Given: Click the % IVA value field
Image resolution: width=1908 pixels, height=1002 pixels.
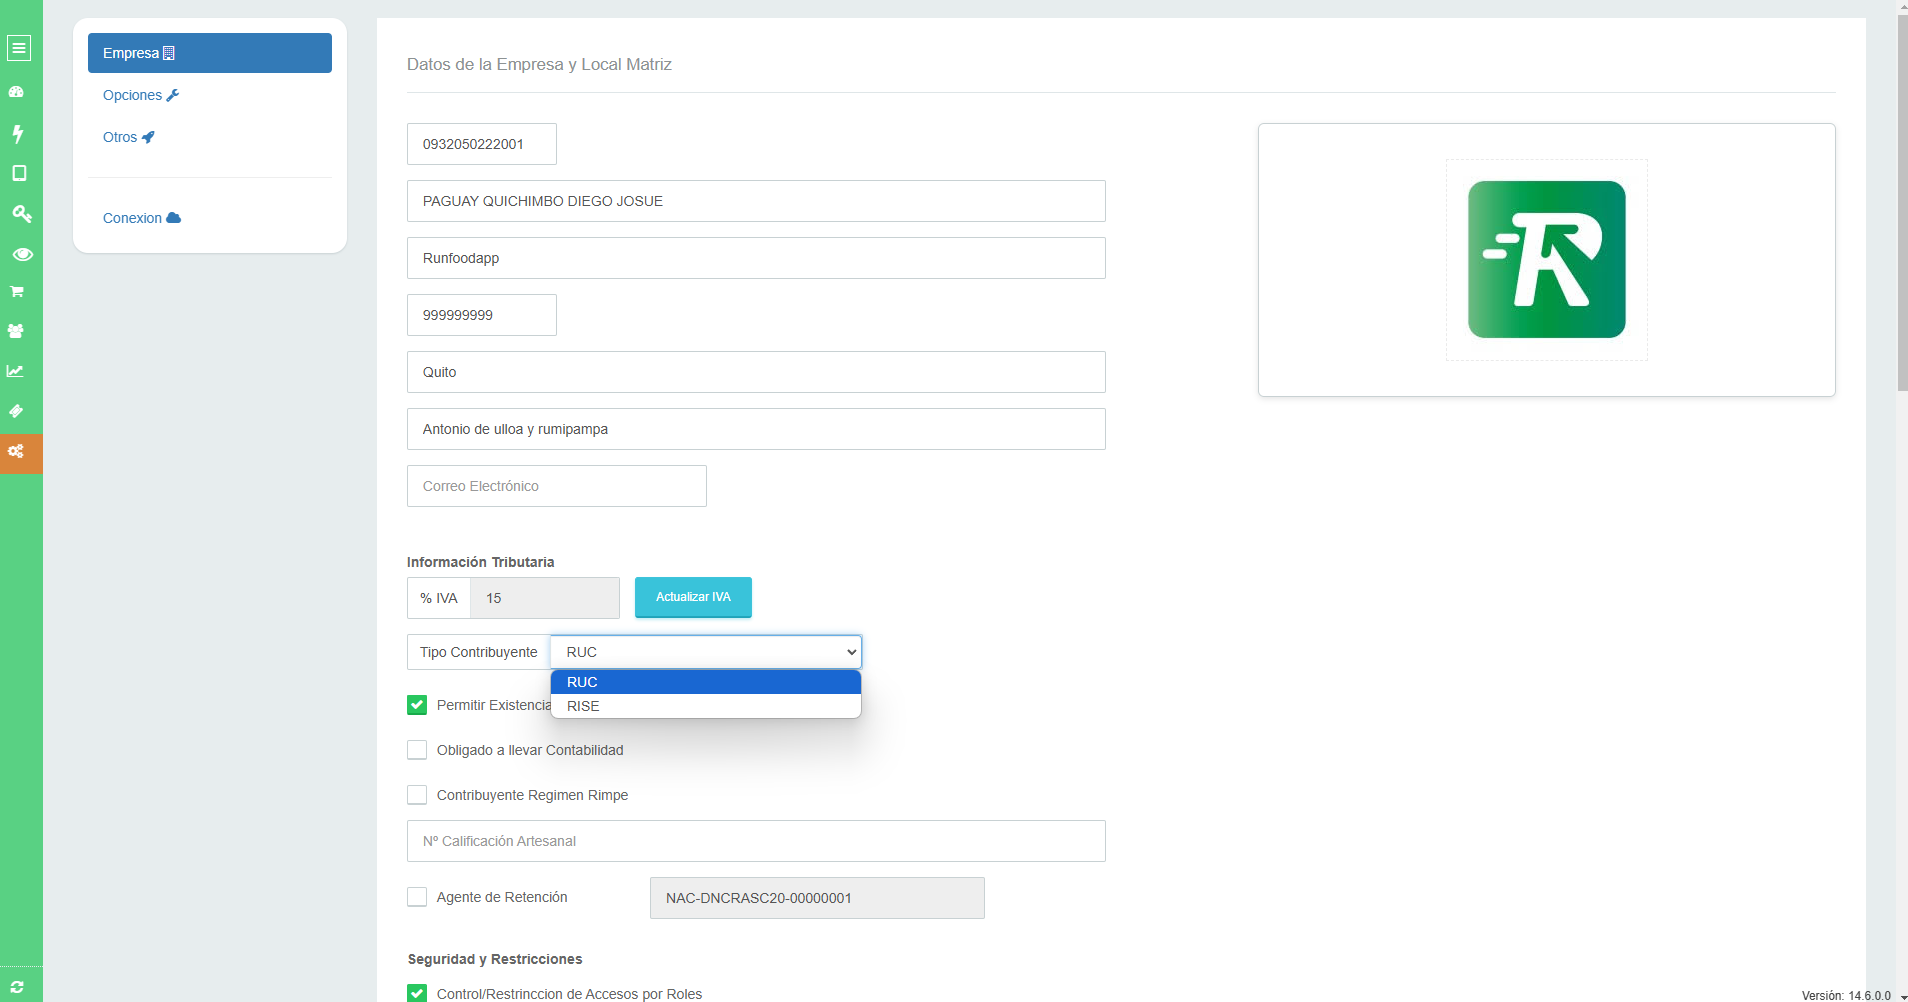Looking at the screenshot, I should [545, 598].
